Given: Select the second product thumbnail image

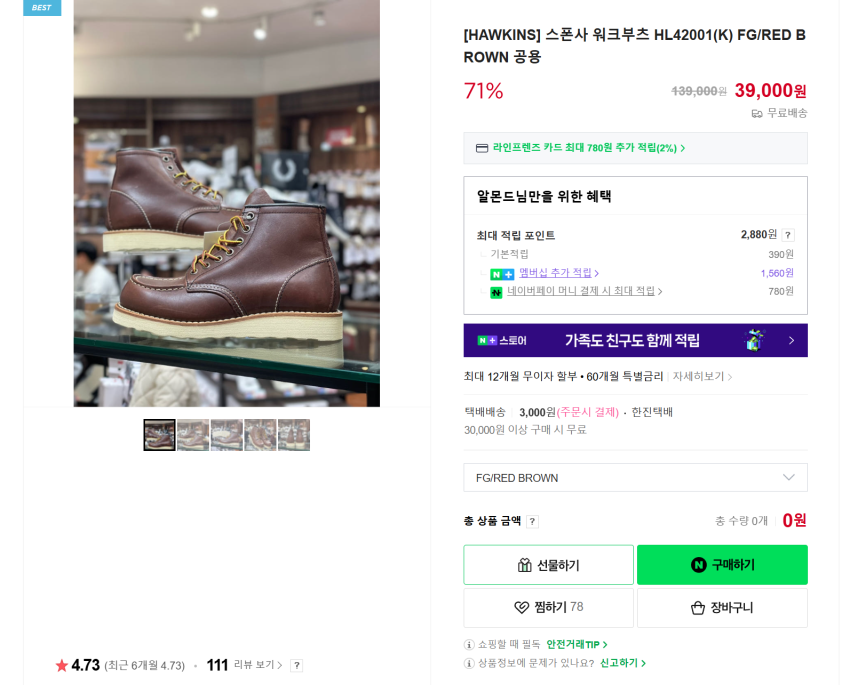Looking at the screenshot, I should [x=193, y=435].
